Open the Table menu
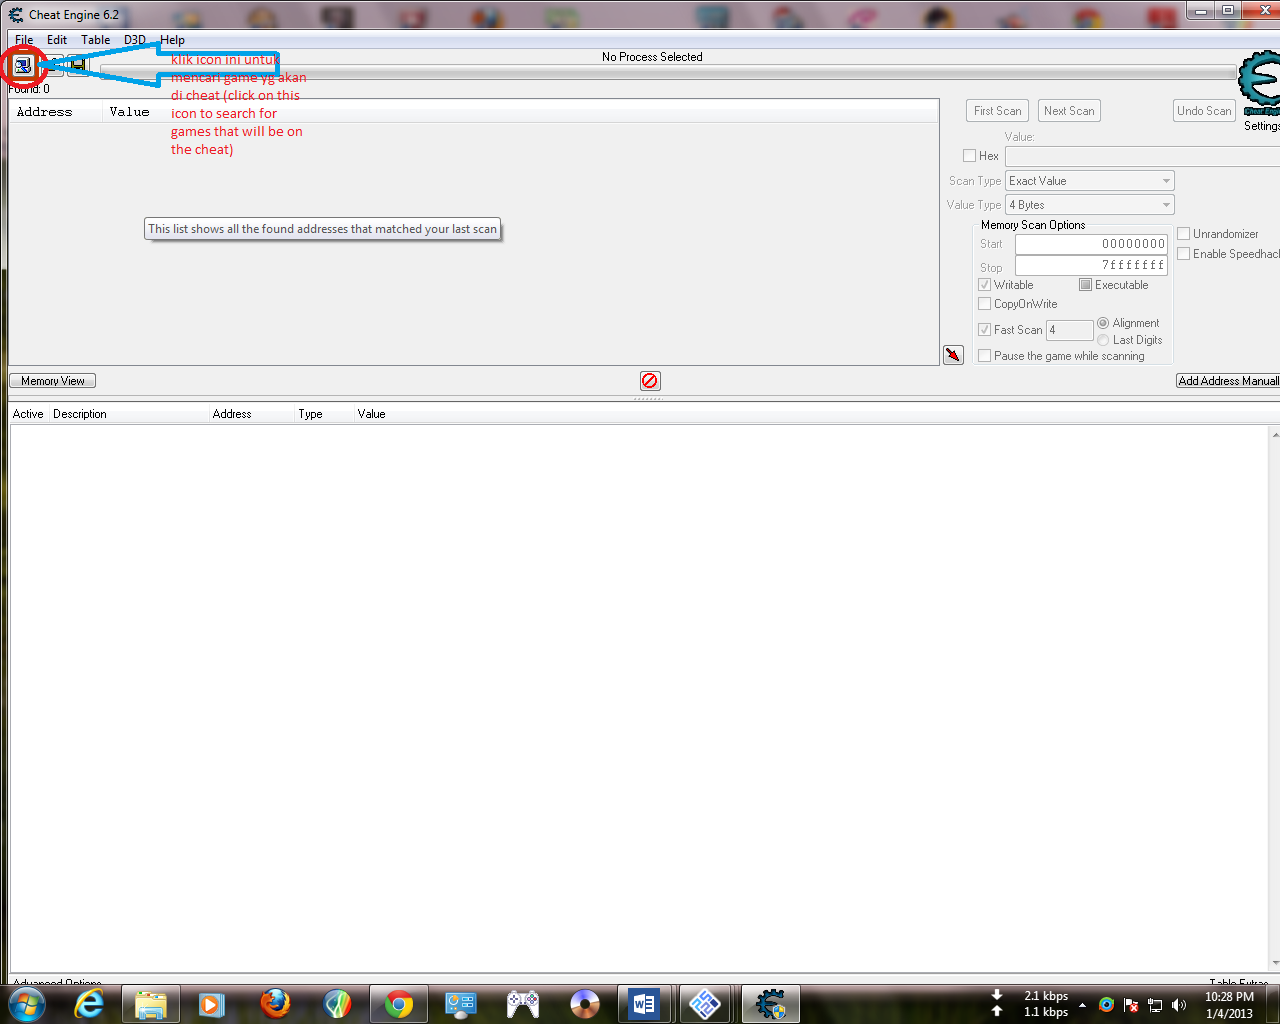This screenshot has width=1280, height=1024. [95, 39]
